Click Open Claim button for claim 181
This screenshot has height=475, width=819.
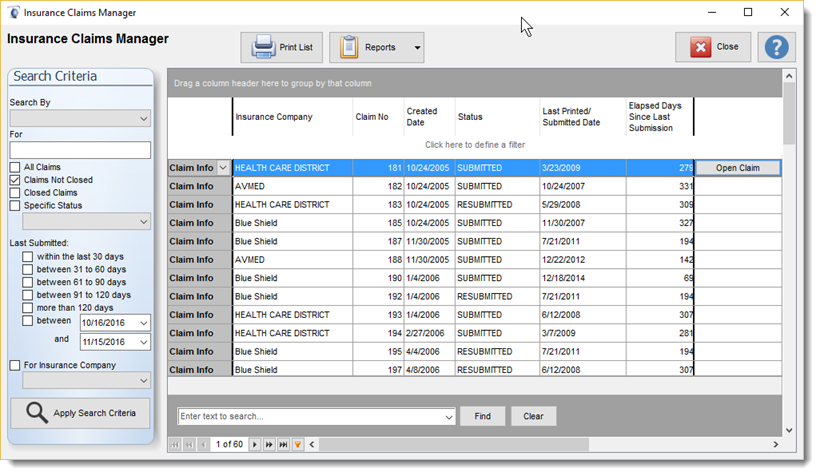738,168
